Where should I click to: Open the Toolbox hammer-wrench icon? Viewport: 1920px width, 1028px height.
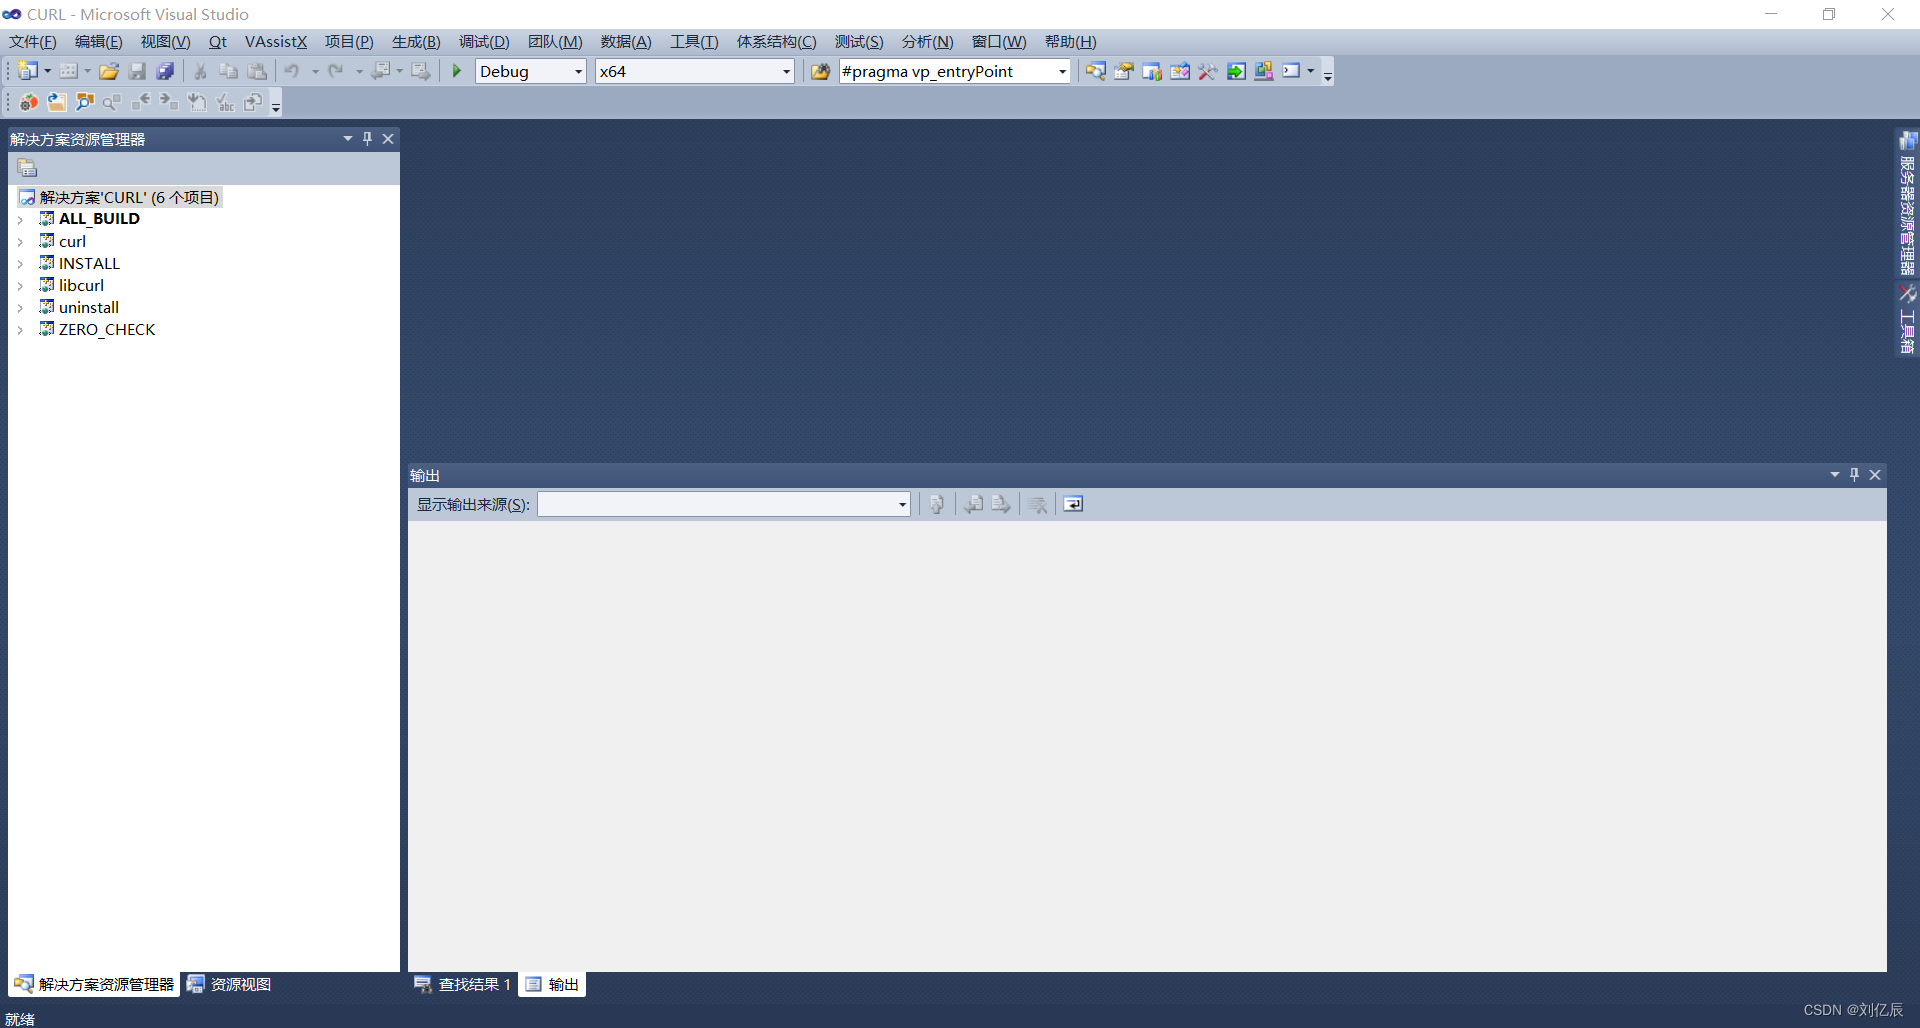click(x=1208, y=71)
